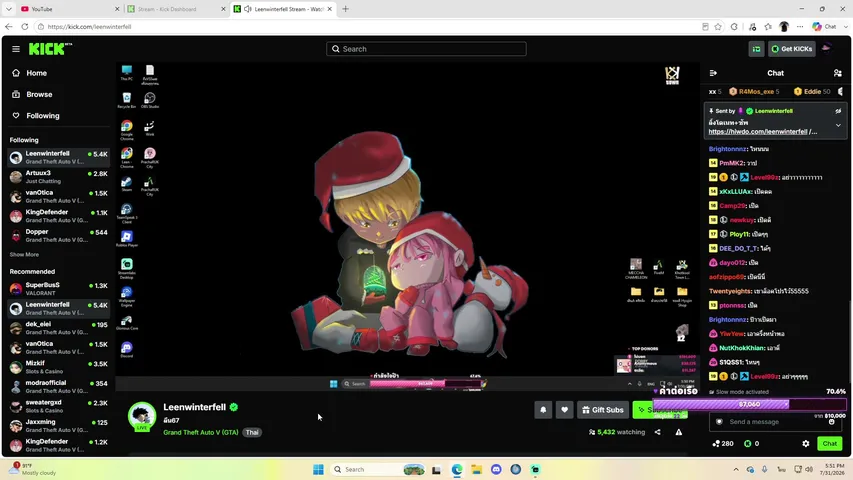Click the Eddie gifter leaderboard entry

813,91
